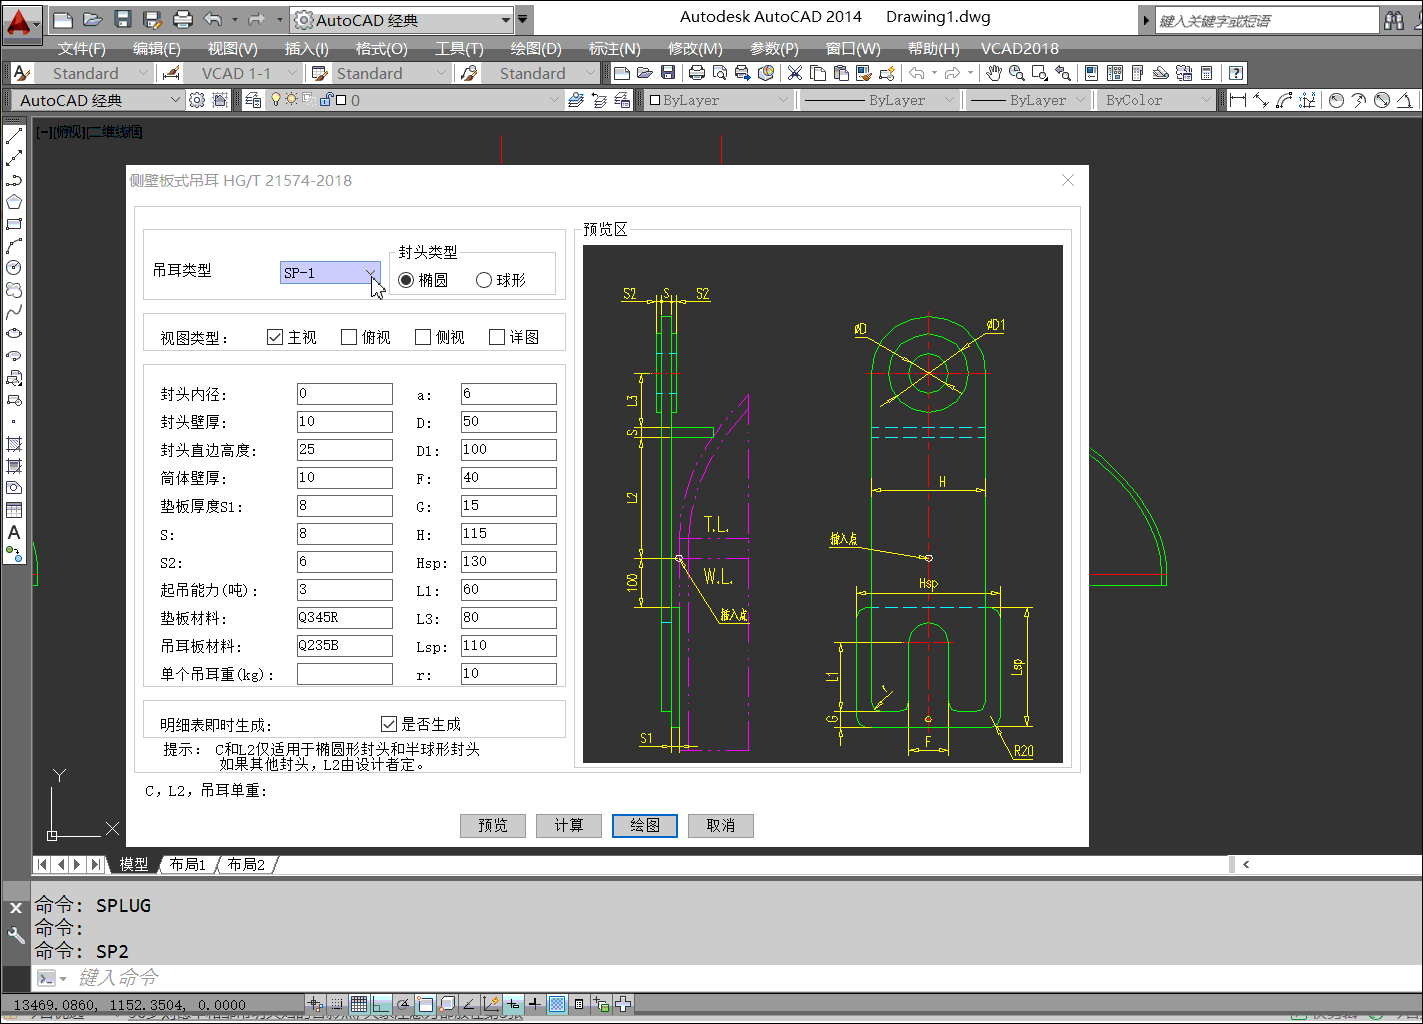
Task: Check the 俯视 view type checkbox
Action: pos(349,337)
